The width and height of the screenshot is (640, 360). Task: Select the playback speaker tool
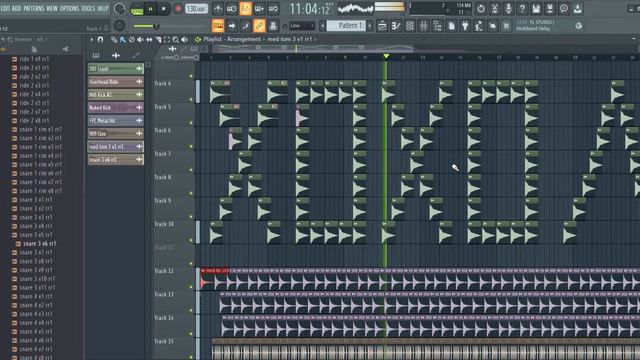click(184, 40)
